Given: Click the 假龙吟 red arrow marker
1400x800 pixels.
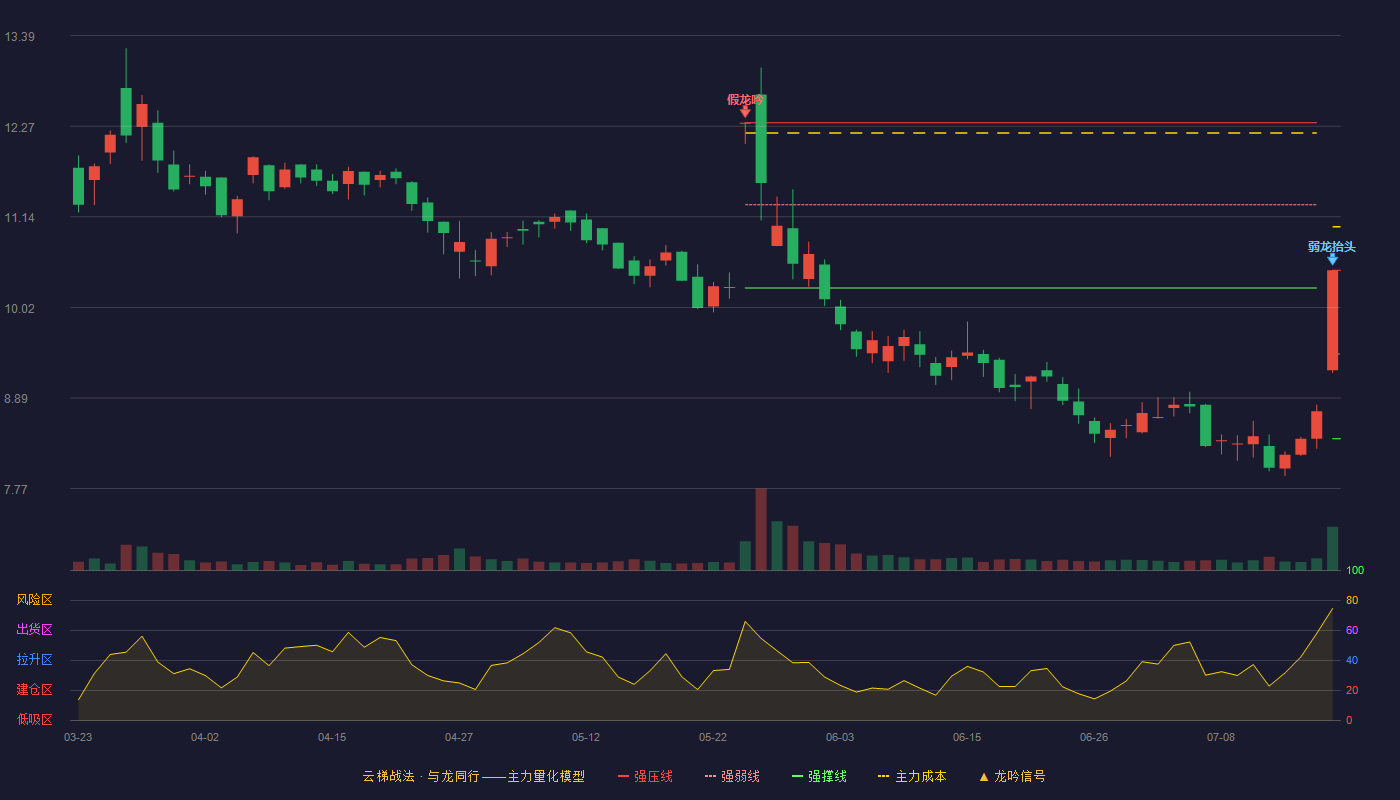Looking at the screenshot, I should 745,112.
